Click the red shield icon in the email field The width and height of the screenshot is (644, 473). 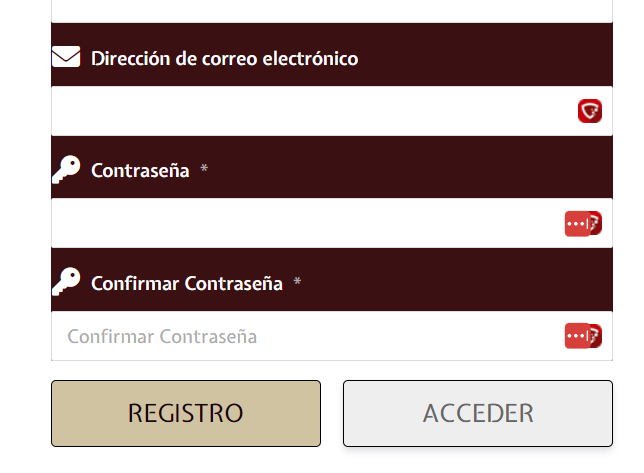pos(590,111)
